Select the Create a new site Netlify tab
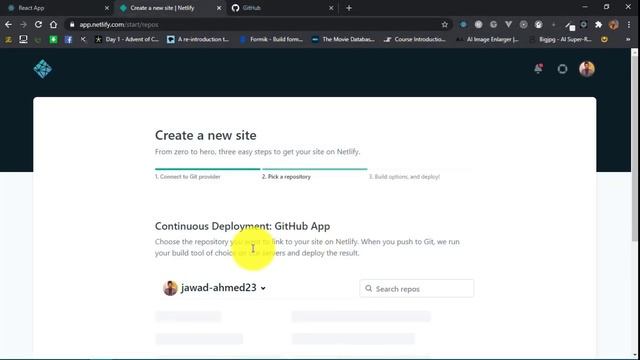This screenshot has width=640, height=360. [x=169, y=8]
